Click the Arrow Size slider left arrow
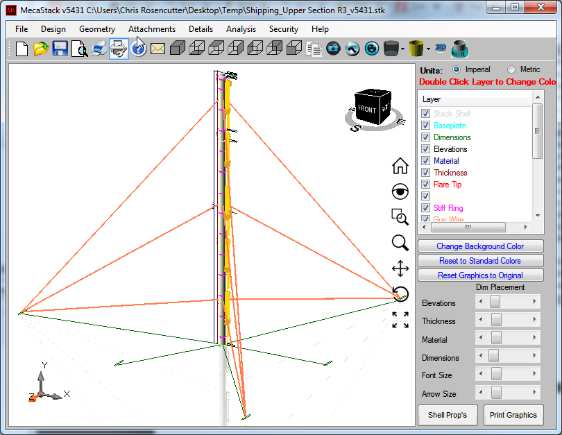Viewport: 562px width, 435px height. pyautogui.click(x=481, y=393)
